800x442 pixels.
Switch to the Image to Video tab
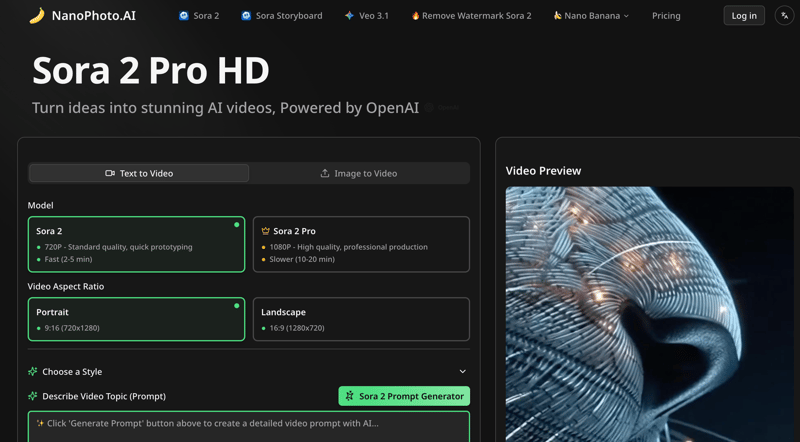[359, 174]
